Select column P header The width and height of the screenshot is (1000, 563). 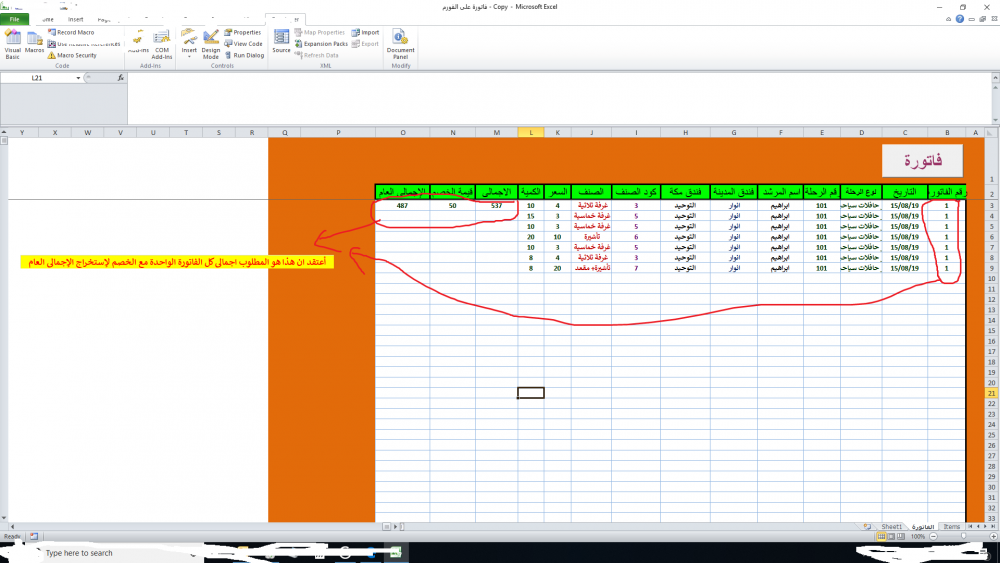338,133
